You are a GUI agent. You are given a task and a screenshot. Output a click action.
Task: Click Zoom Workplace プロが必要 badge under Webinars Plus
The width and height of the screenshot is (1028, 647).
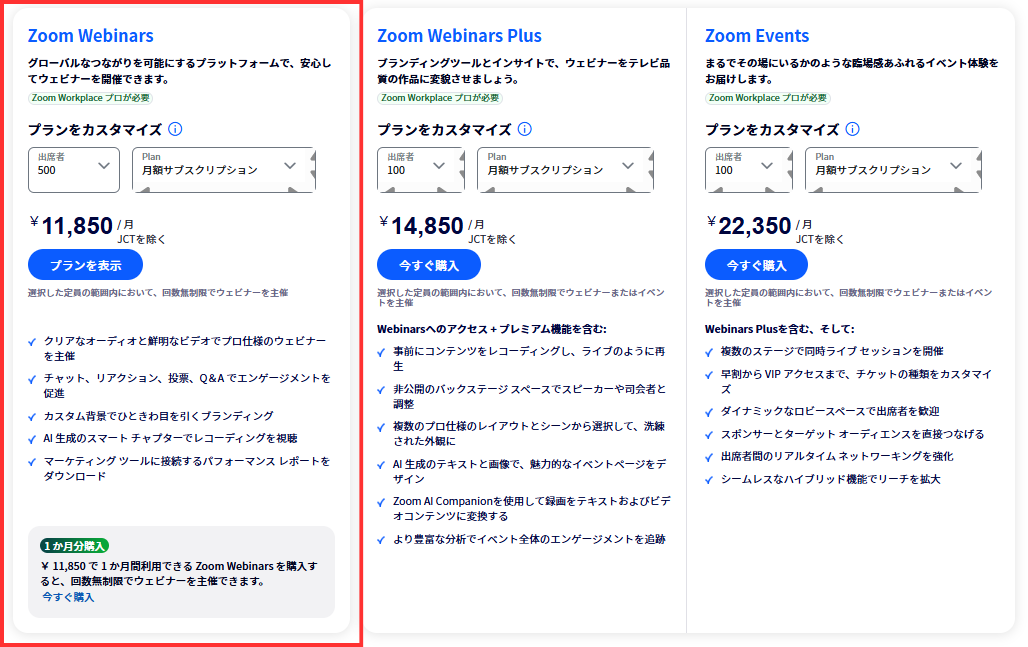439,98
